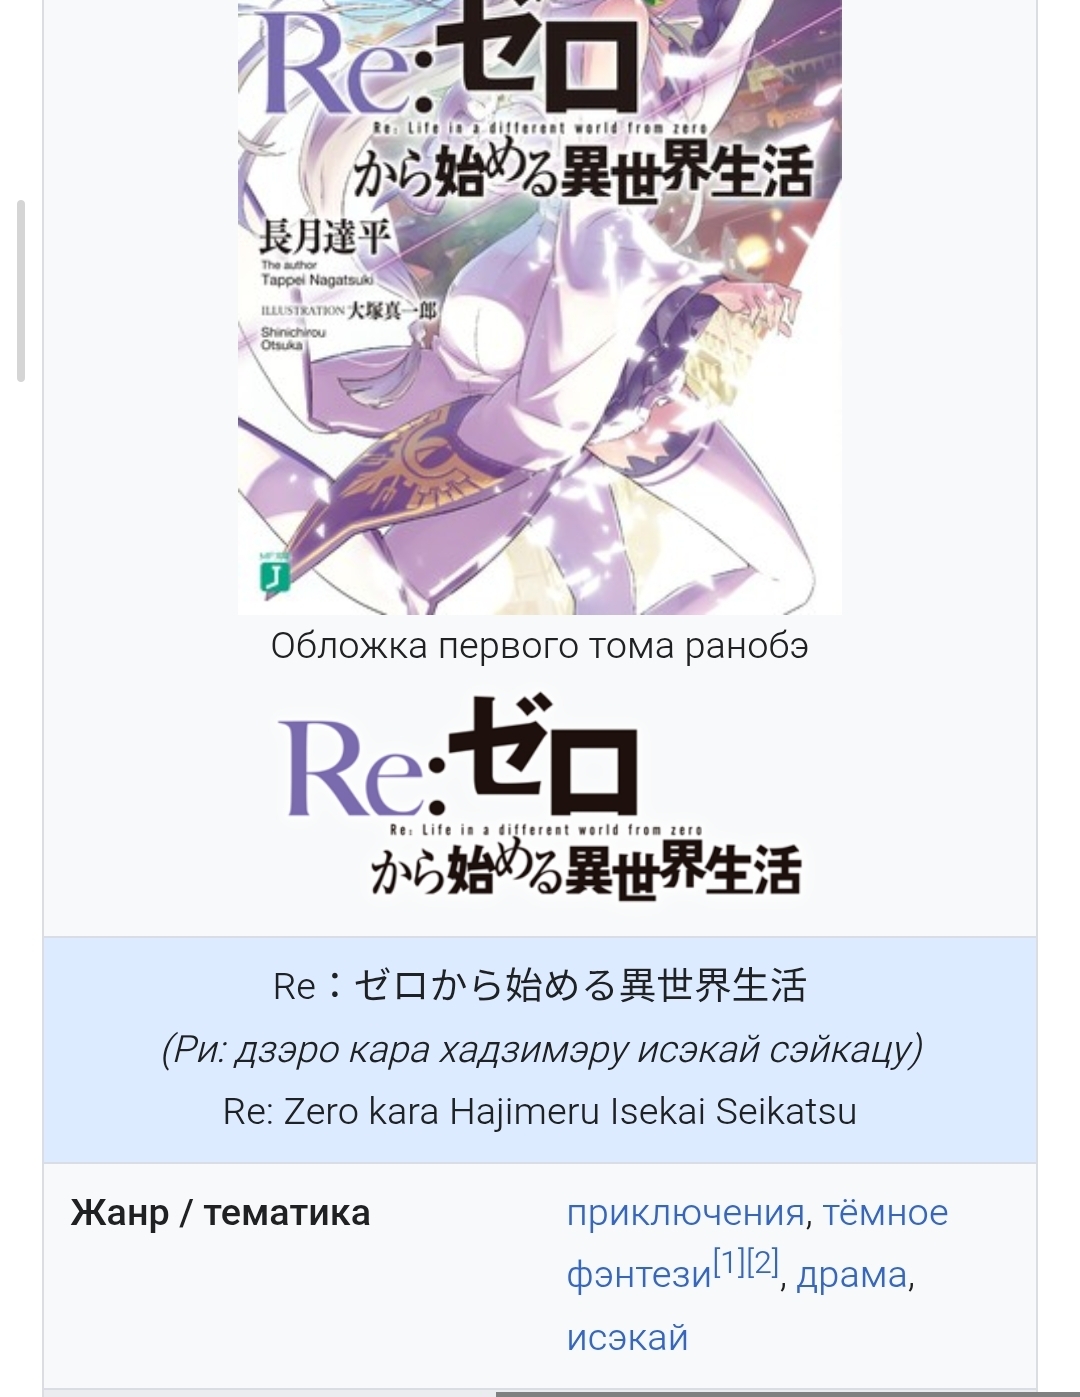Viewport: 1080px width, 1397px height.
Task: Click the Жанр / тематика row label
Action: (220, 1213)
